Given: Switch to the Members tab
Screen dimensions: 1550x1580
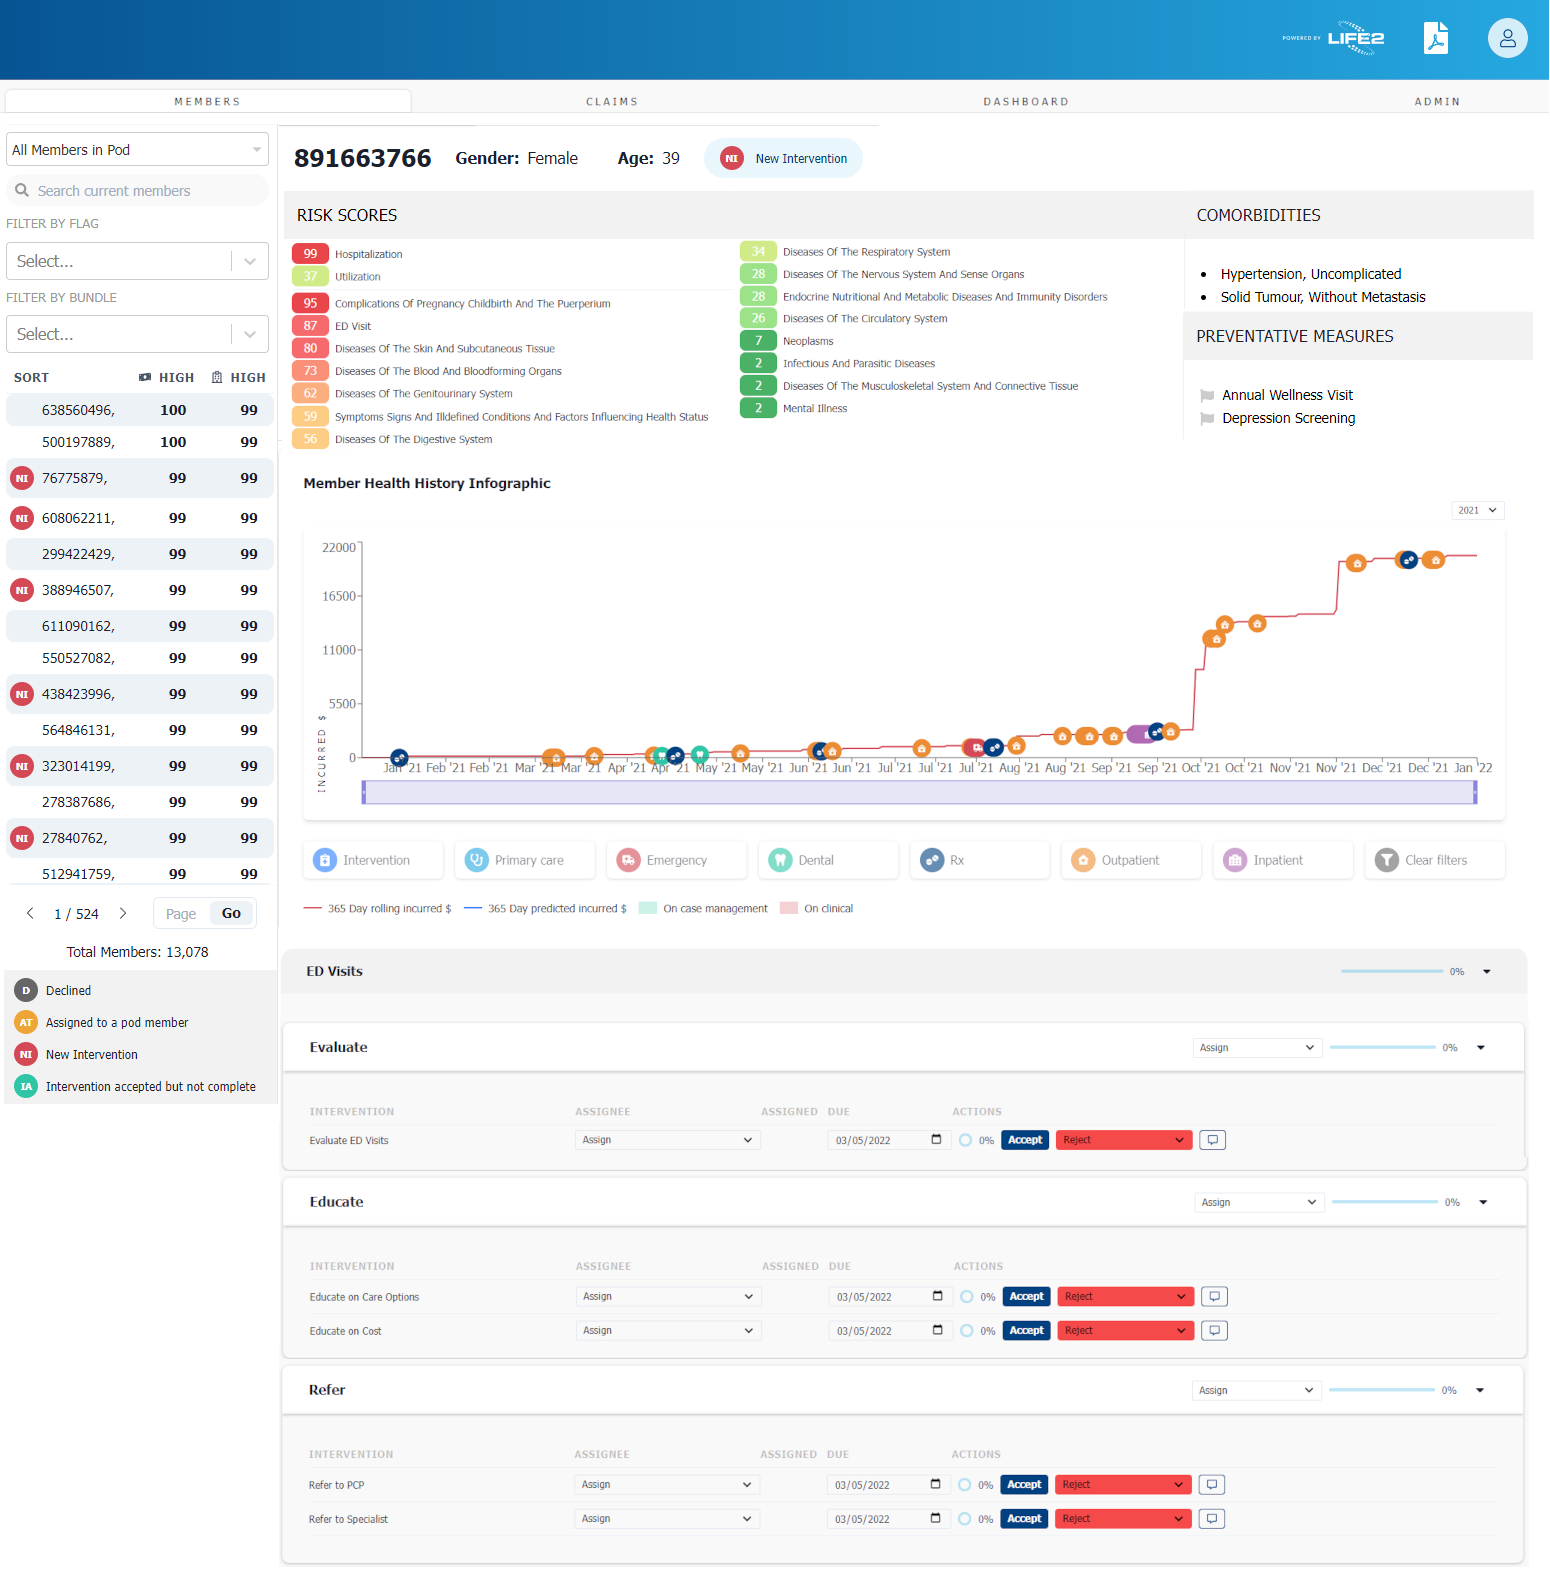Looking at the screenshot, I should (x=208, y=101).
